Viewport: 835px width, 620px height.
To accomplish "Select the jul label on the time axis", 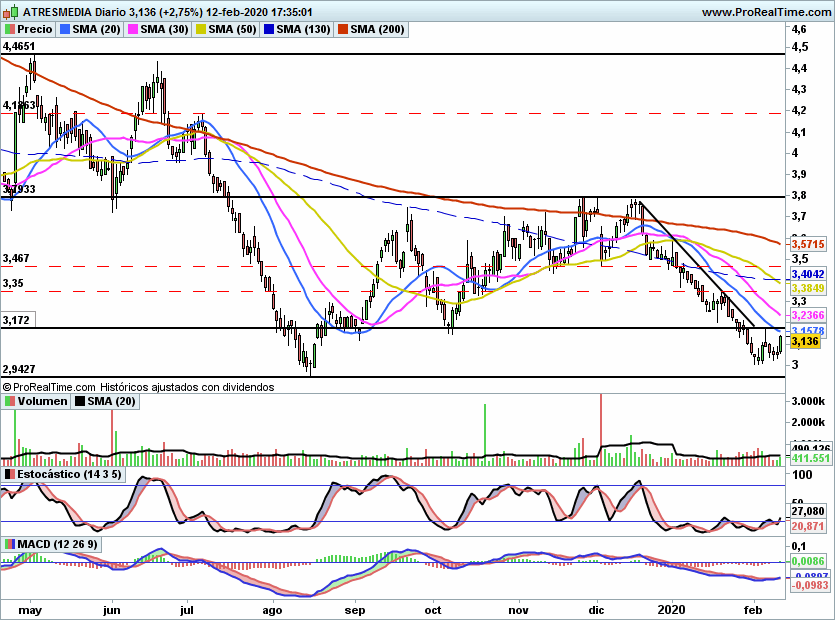I will [186, 610].
